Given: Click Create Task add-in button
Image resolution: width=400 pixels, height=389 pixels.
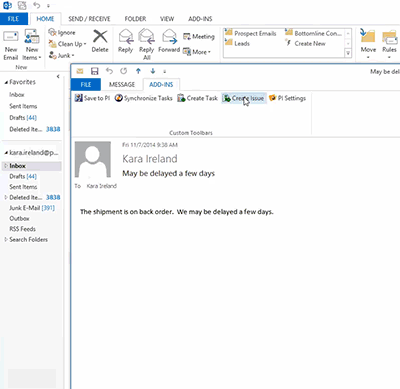Looking at the screenshot, I should coord(197,98).
